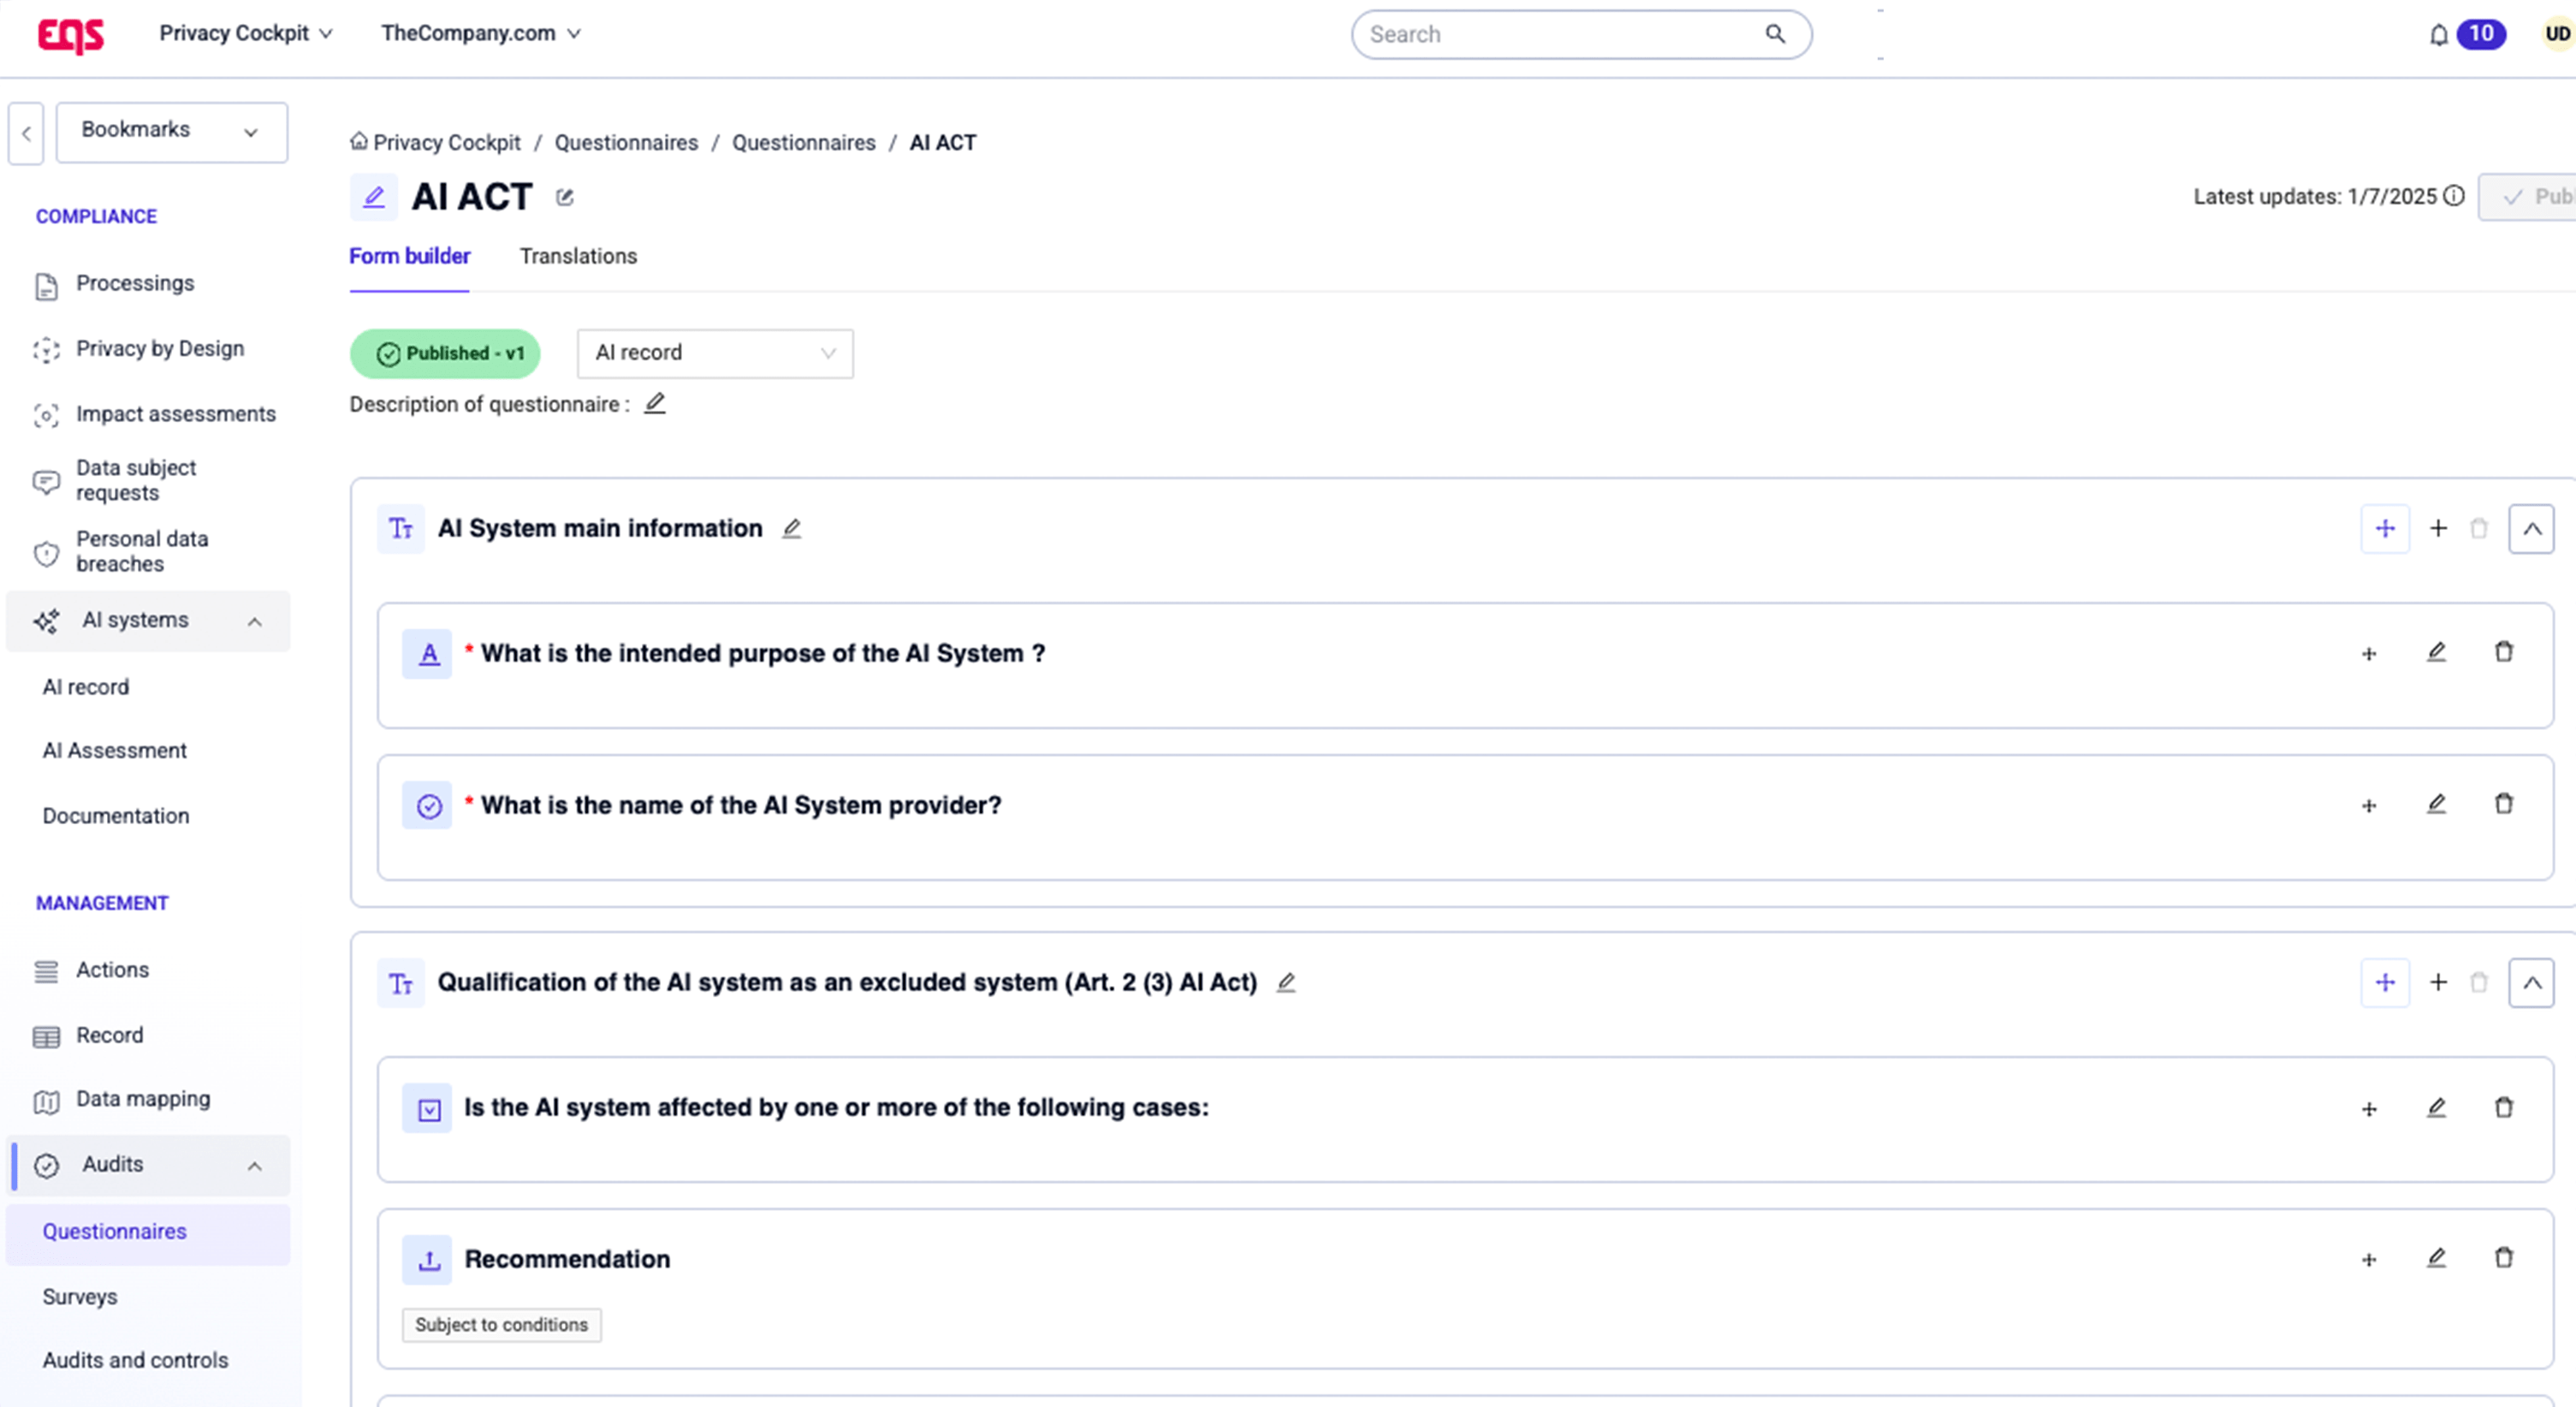Screen dimensions: 2576x1407
Task: Delete the intended purpose question
Action: click(2503, 652)
